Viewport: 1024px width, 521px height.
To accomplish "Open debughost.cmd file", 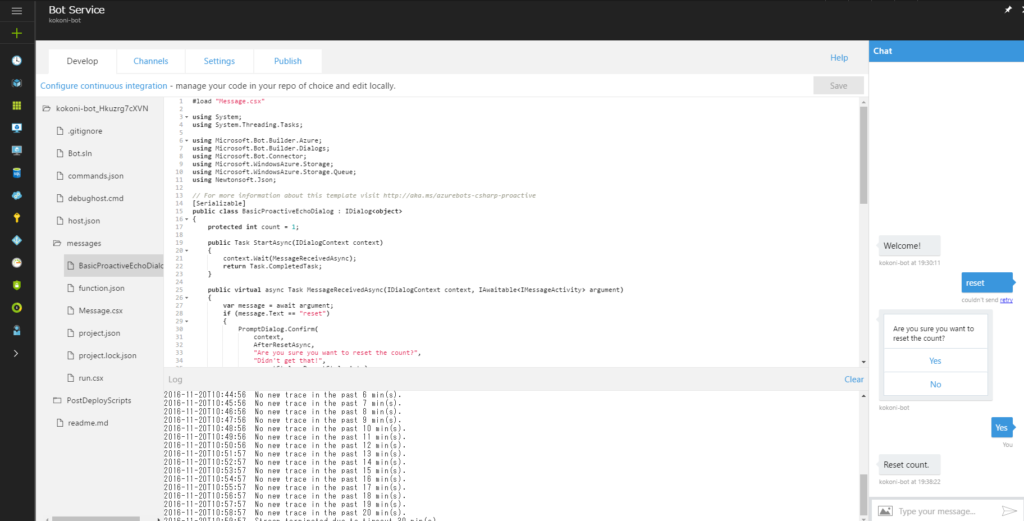I will tap(95, 198).
